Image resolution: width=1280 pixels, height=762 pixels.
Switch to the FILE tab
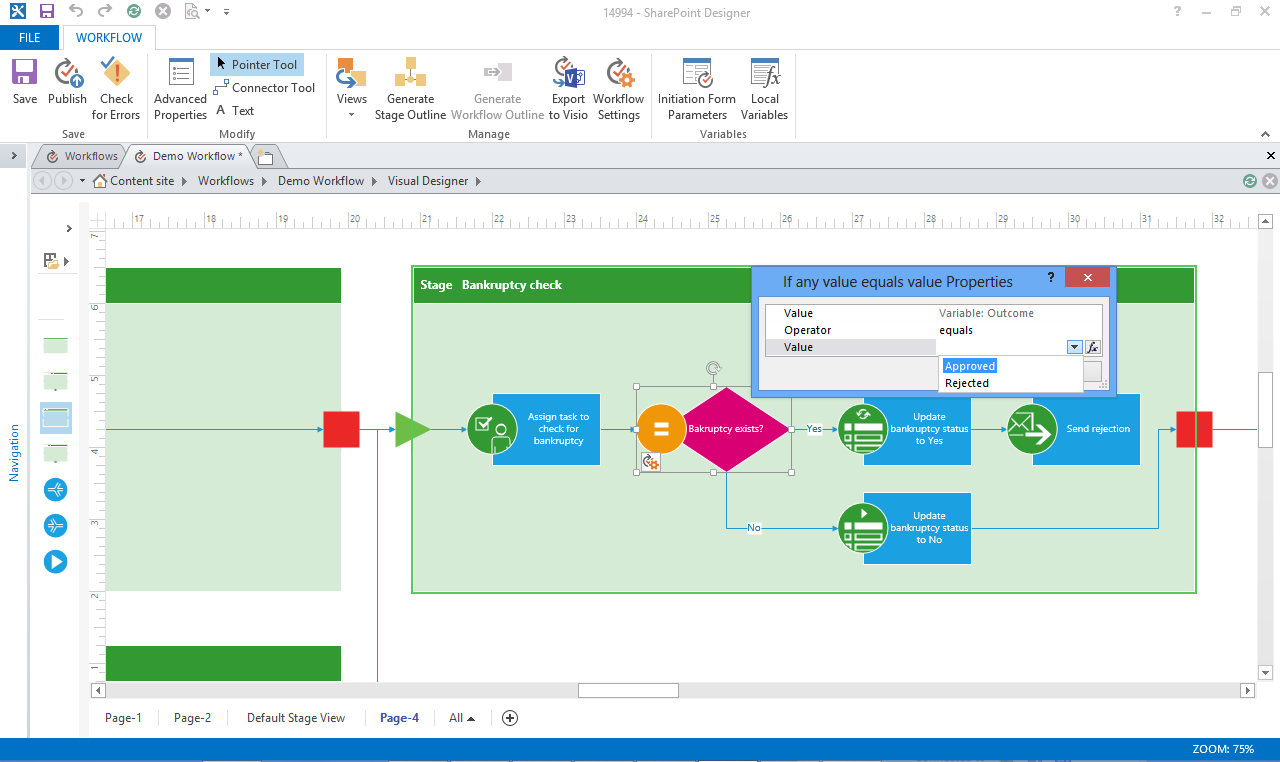pyautogui.click(x=30, y=37)
